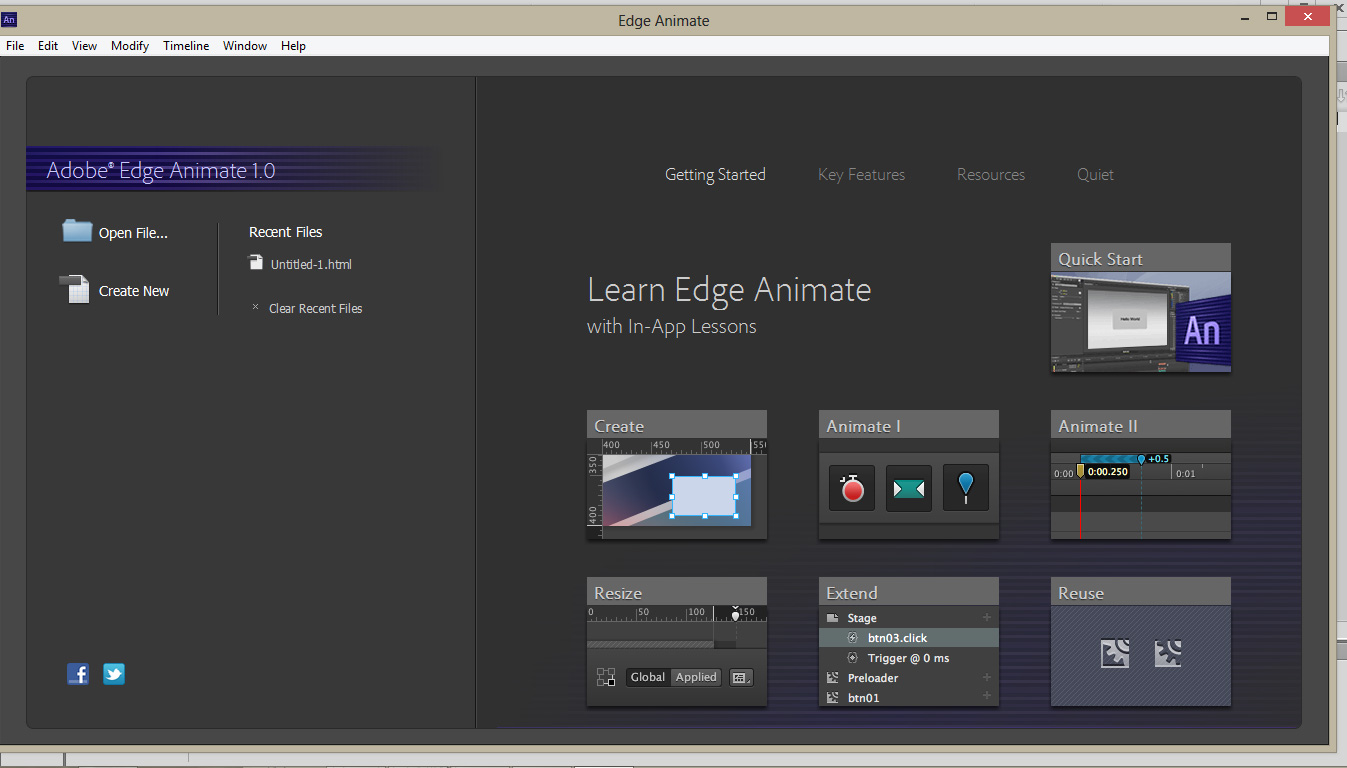This screenshot has height=768, width=1347.
Task: Select Global in the Resize tile
Action: 648,677
